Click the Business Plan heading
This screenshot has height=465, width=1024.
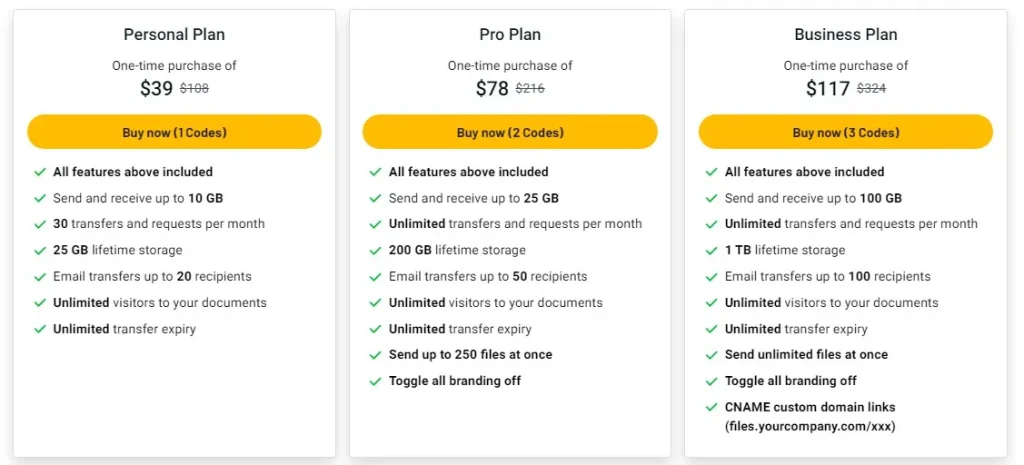(x=846, y=34)
